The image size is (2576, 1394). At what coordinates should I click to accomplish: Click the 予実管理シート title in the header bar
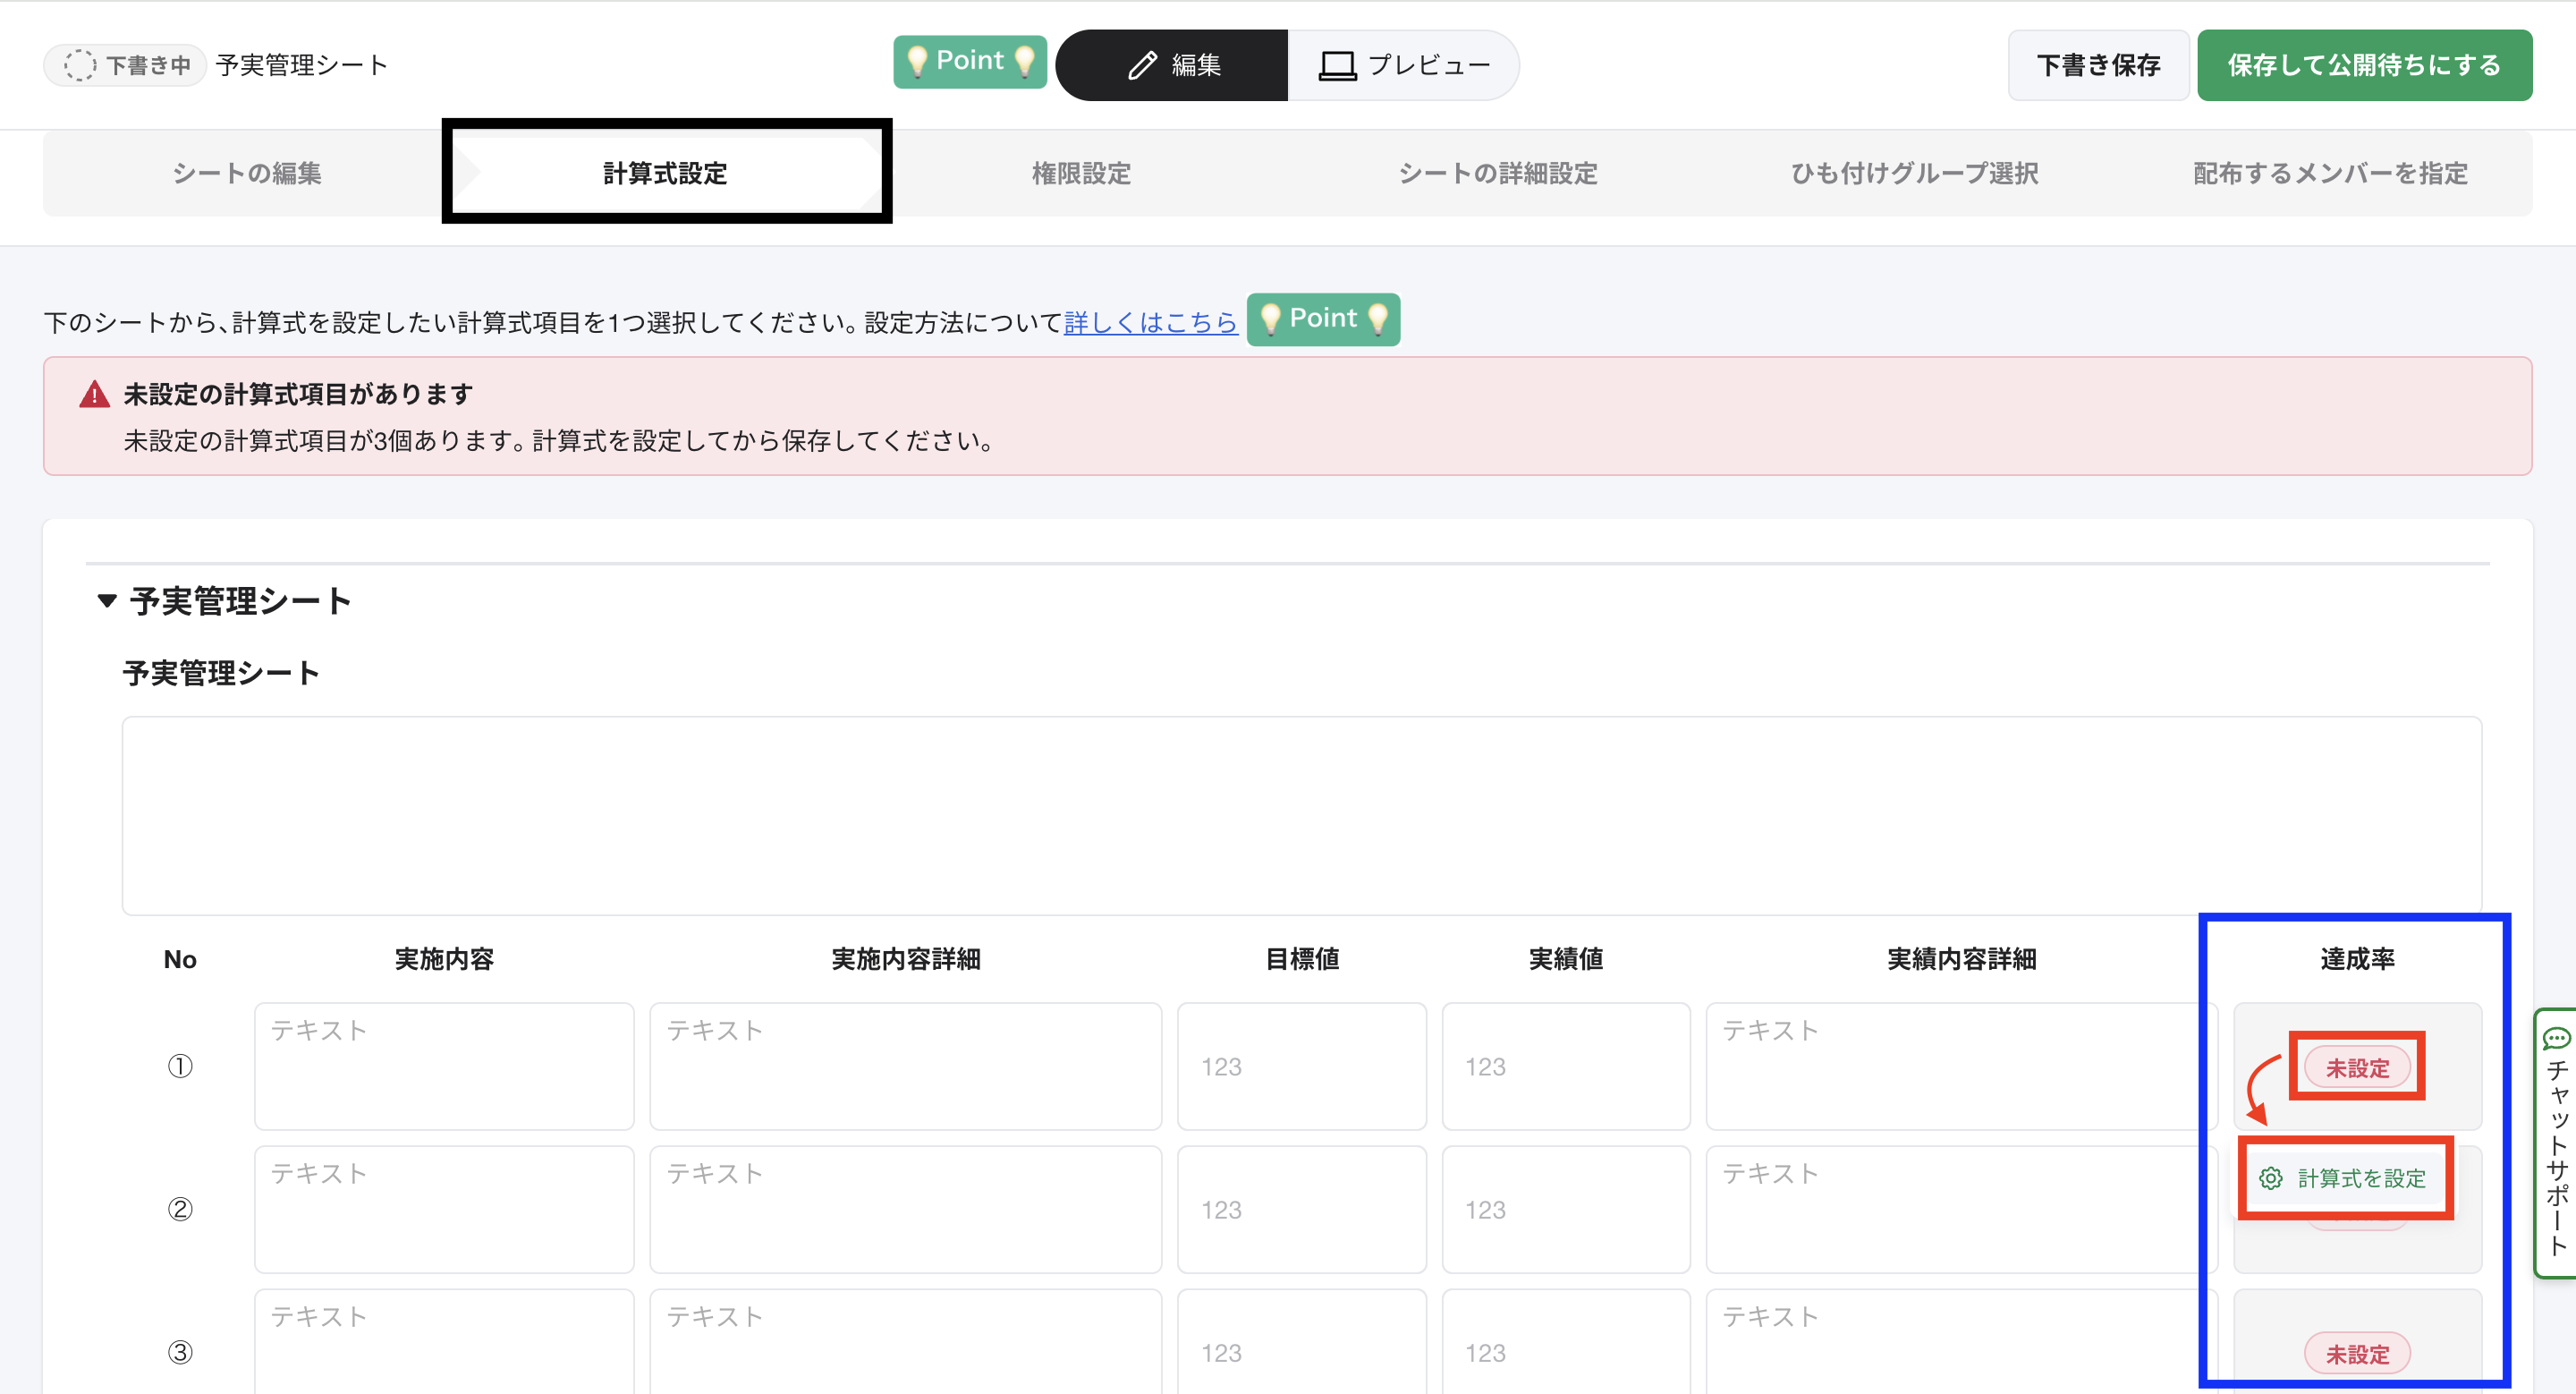point(302,65)
